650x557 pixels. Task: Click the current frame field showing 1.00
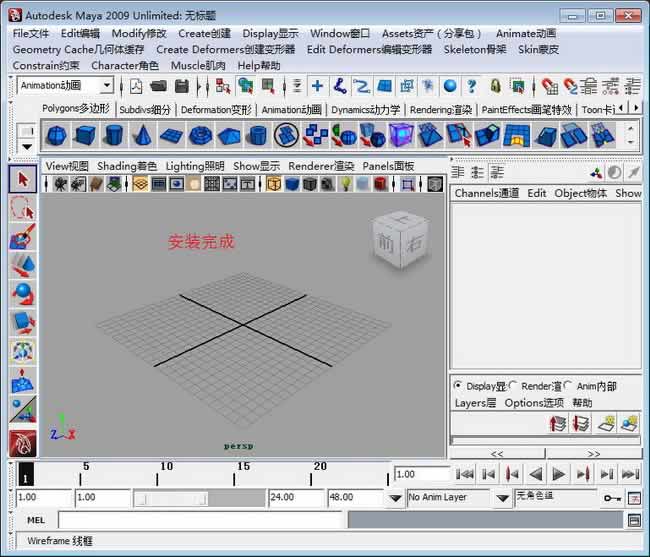click(x=422, y=474)
